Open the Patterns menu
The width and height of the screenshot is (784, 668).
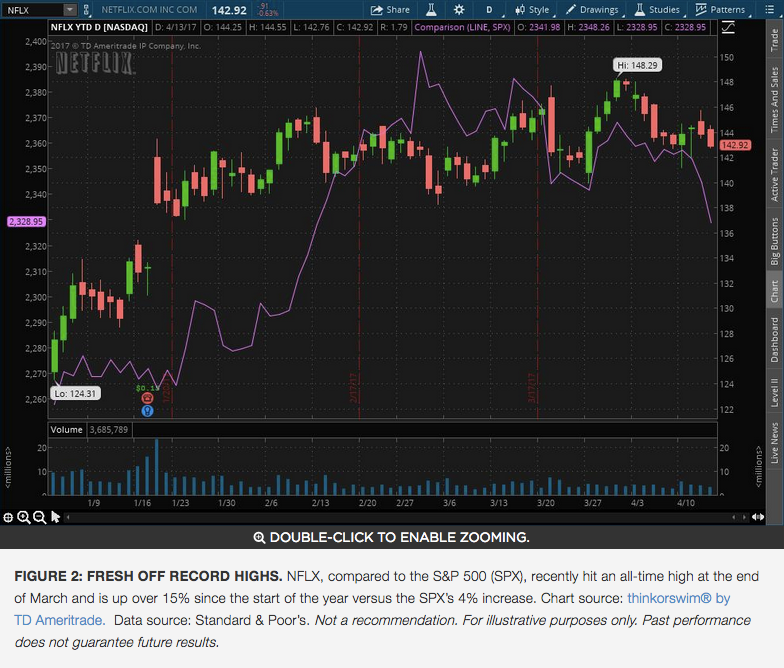720,10
